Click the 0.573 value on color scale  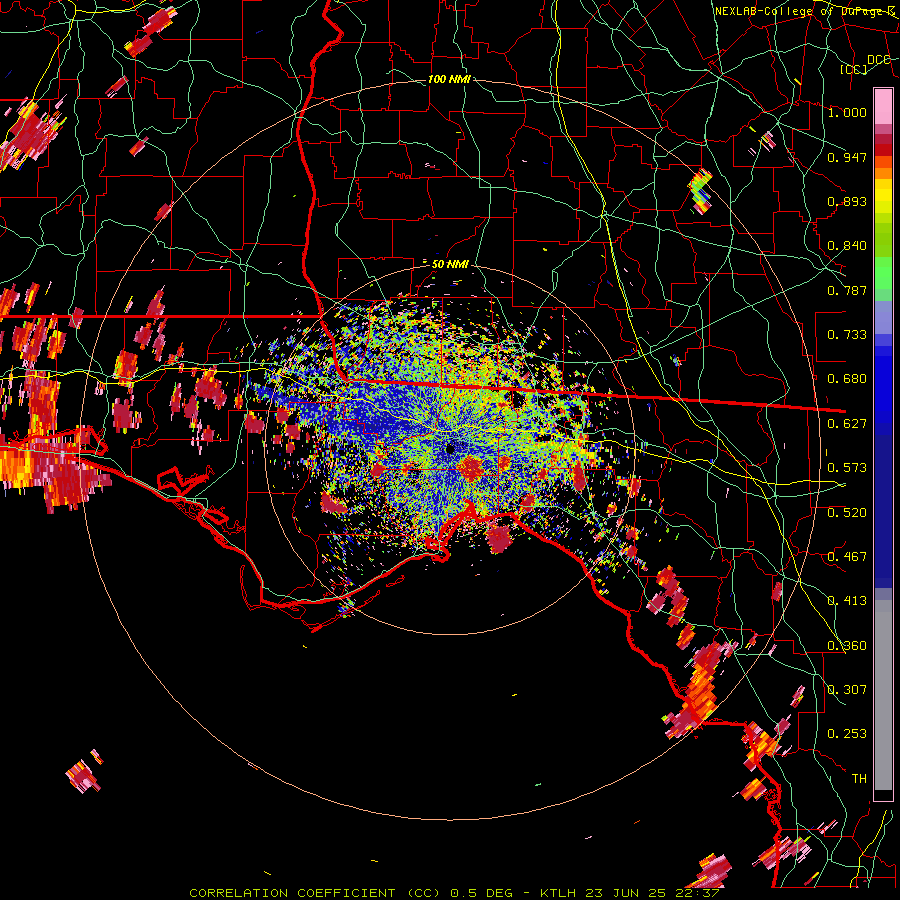(847, 468)
